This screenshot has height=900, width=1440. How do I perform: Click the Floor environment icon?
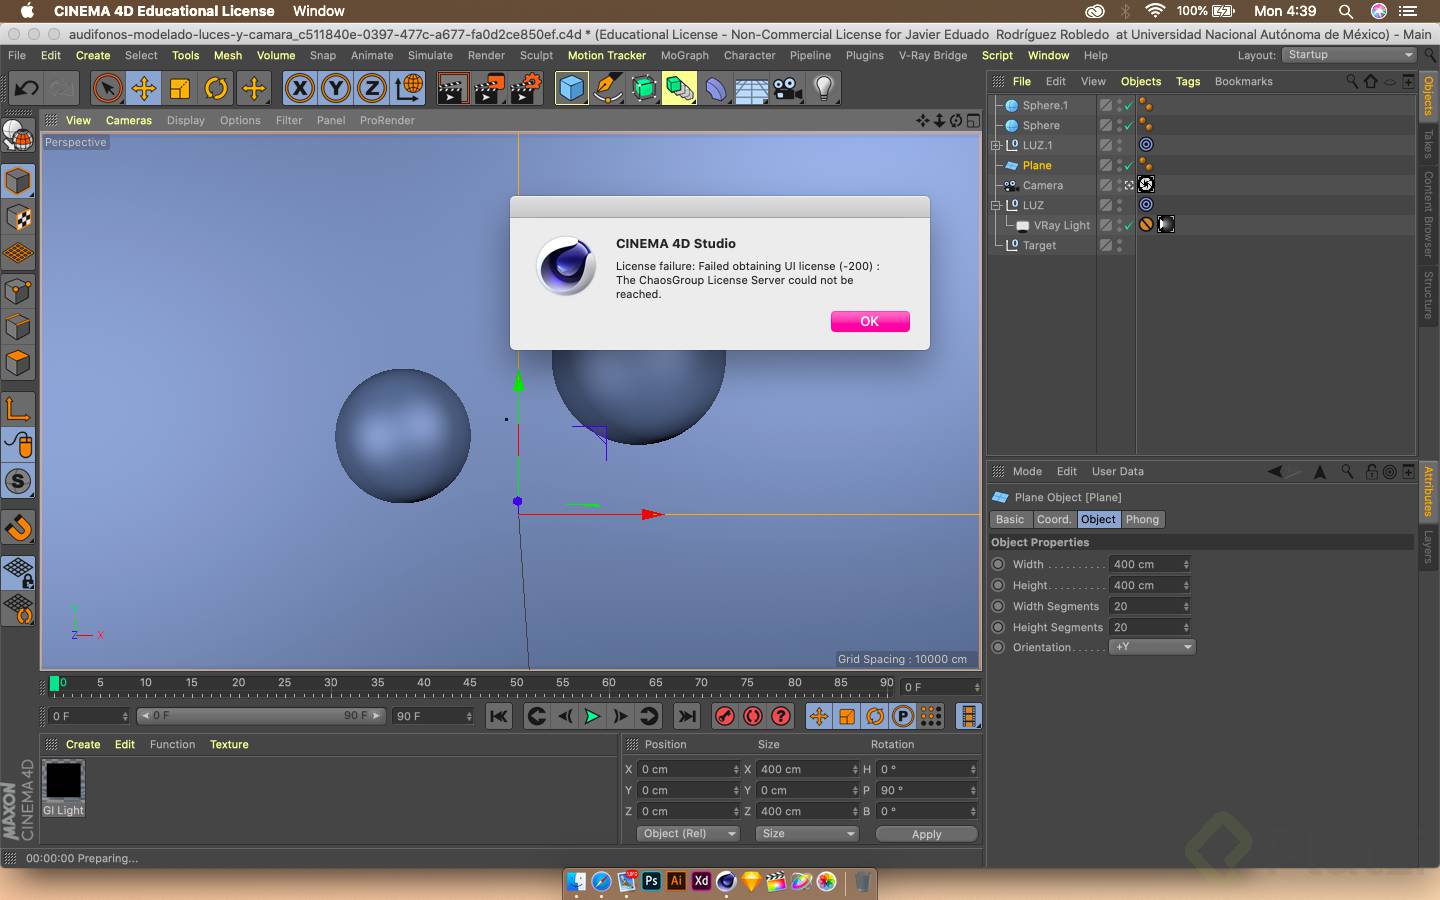pos(752,89)
